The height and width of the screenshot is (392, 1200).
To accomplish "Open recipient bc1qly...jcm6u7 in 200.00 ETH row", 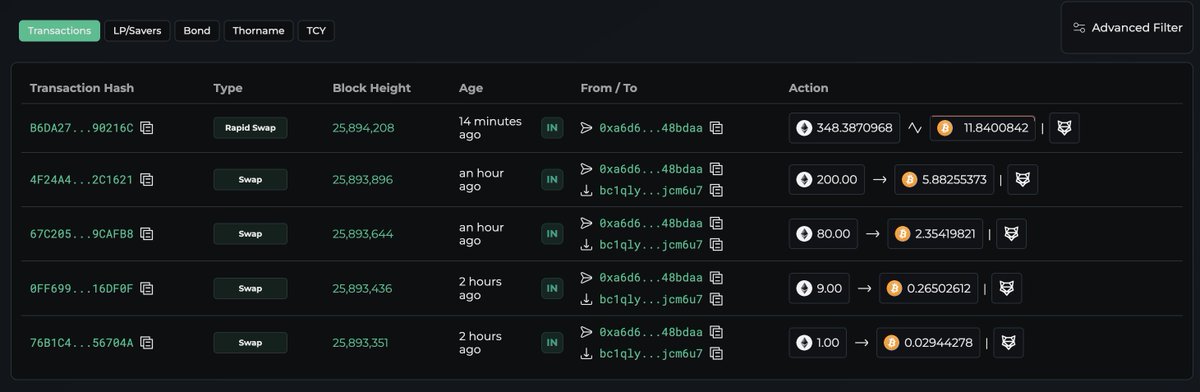I will click(651, 190).
